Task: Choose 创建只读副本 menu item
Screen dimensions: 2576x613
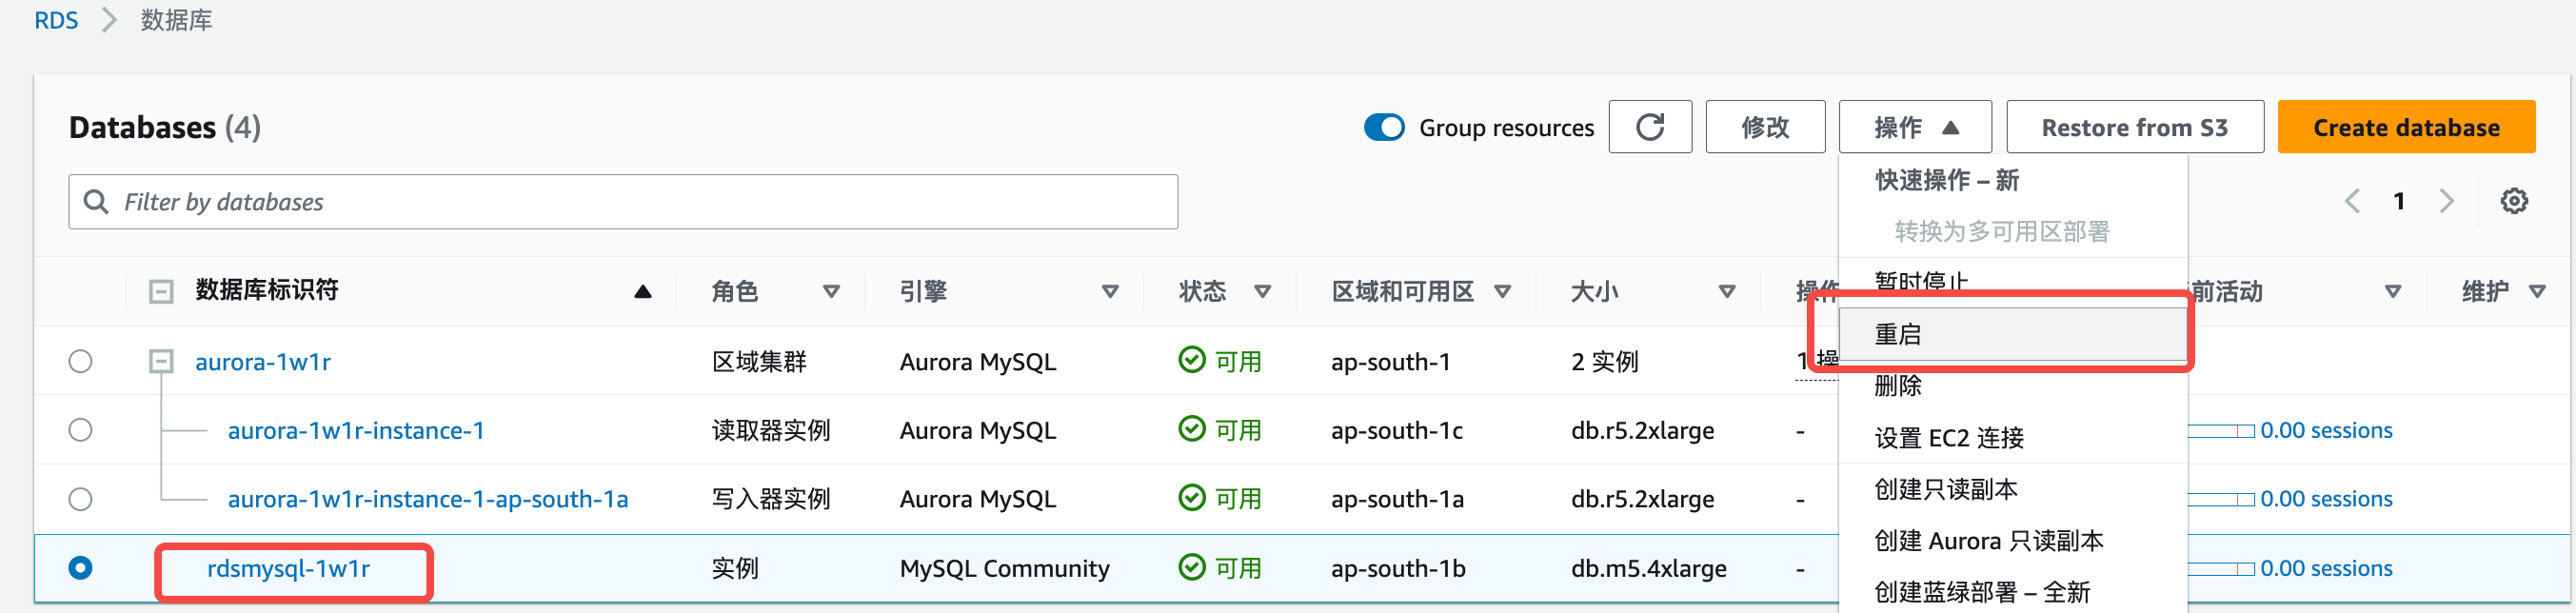Action: coord(2012,489)
